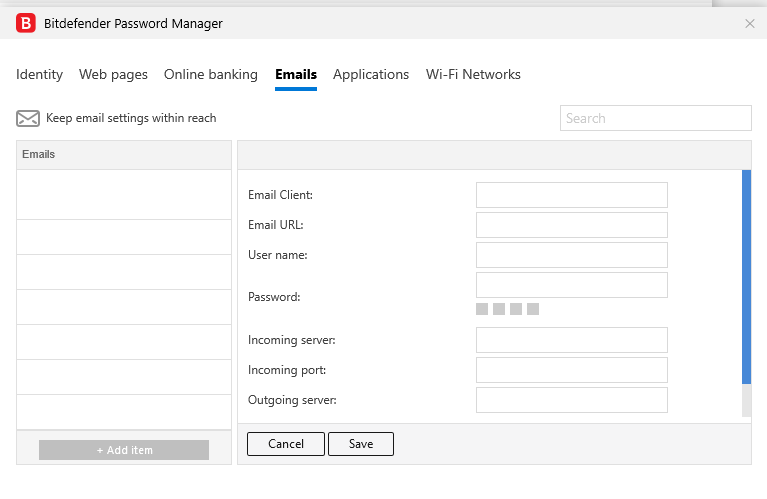767x499 pixels.
Task: Click the Bitdefender red B logo
Action: tap(26, 23)
